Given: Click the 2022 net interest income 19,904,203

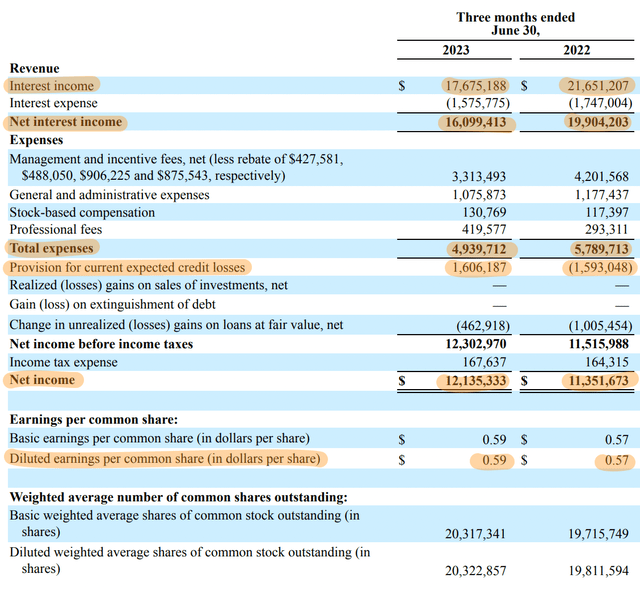Looking at the screenshot, I should [x=598, y=122].
